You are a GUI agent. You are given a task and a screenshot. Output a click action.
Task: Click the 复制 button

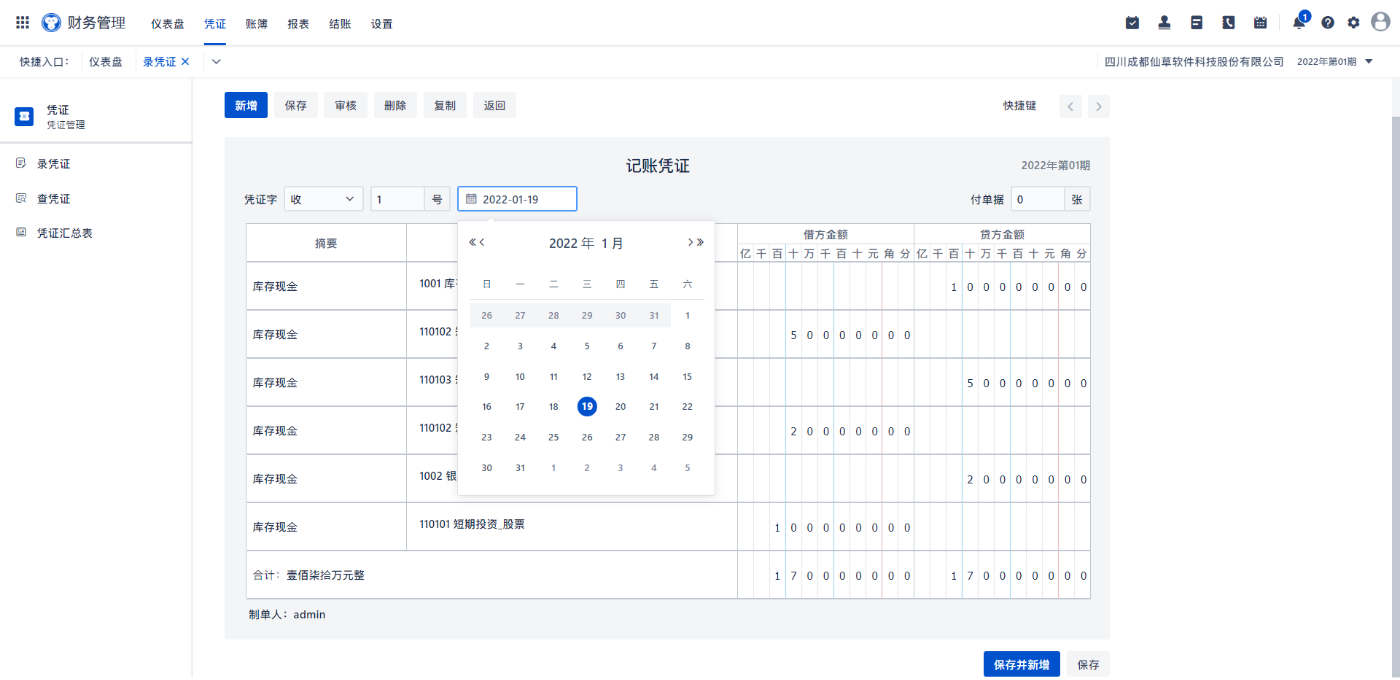tap(445, 105)
